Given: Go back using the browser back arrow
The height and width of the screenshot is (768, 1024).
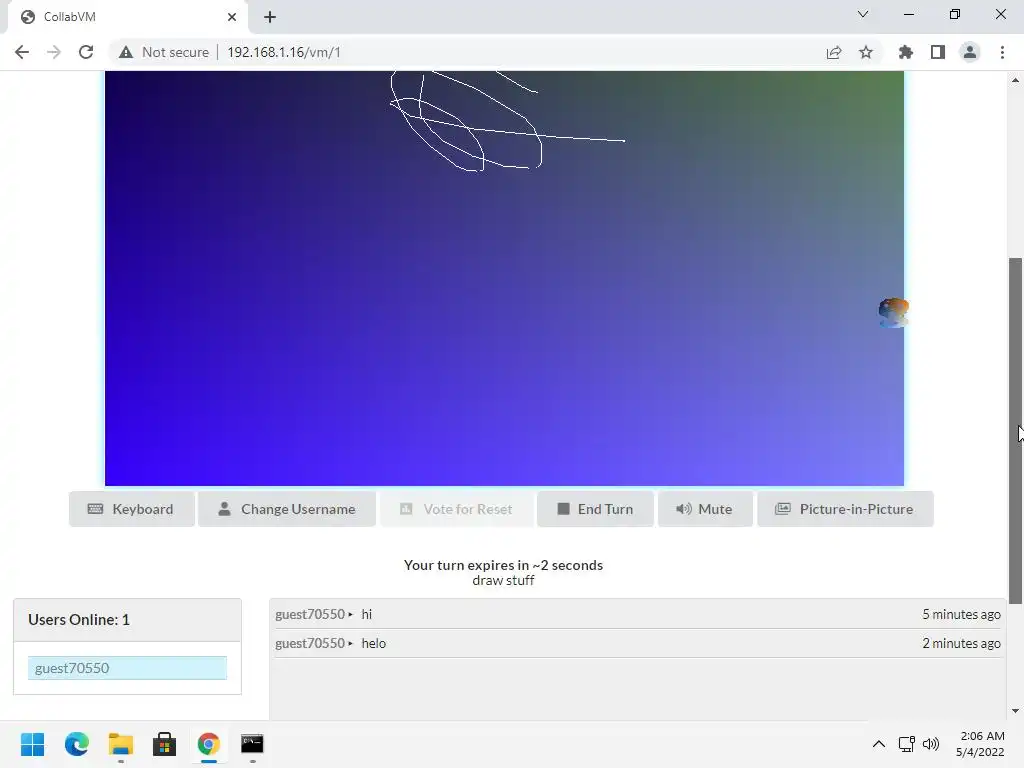Looking at the screenshot, I should [22, 52].
